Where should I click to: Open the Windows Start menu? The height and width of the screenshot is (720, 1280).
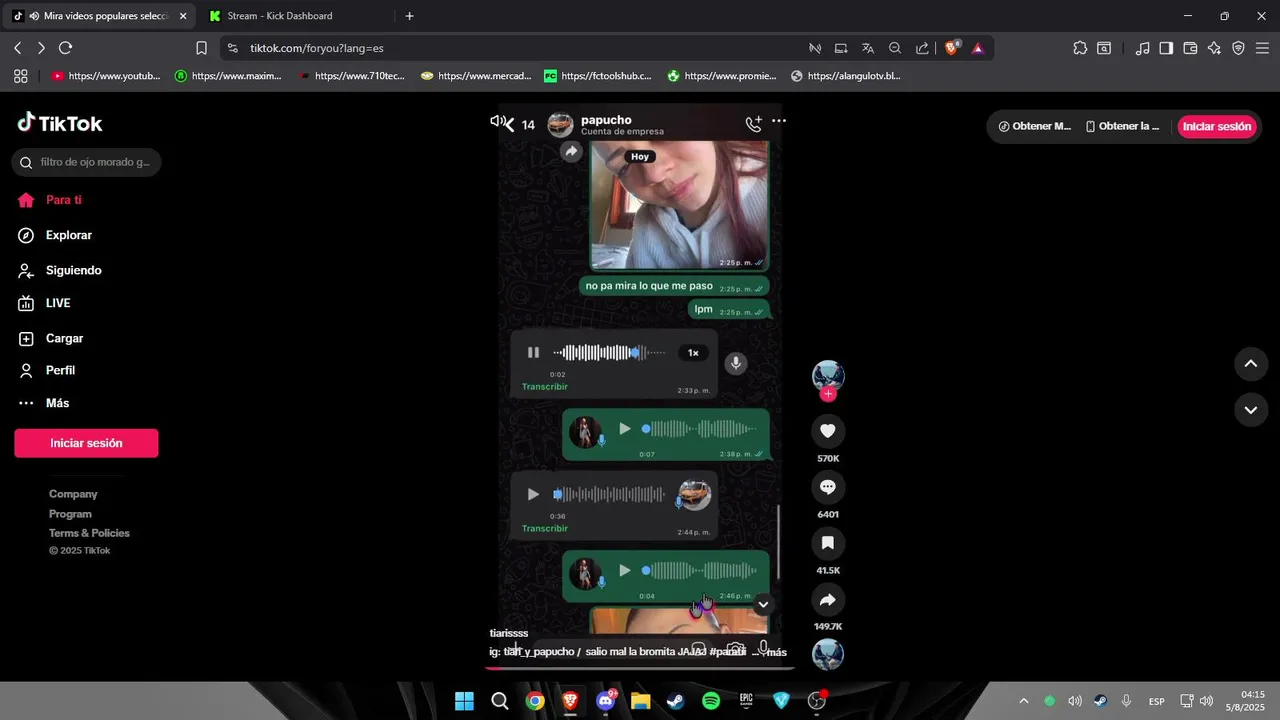464,701
